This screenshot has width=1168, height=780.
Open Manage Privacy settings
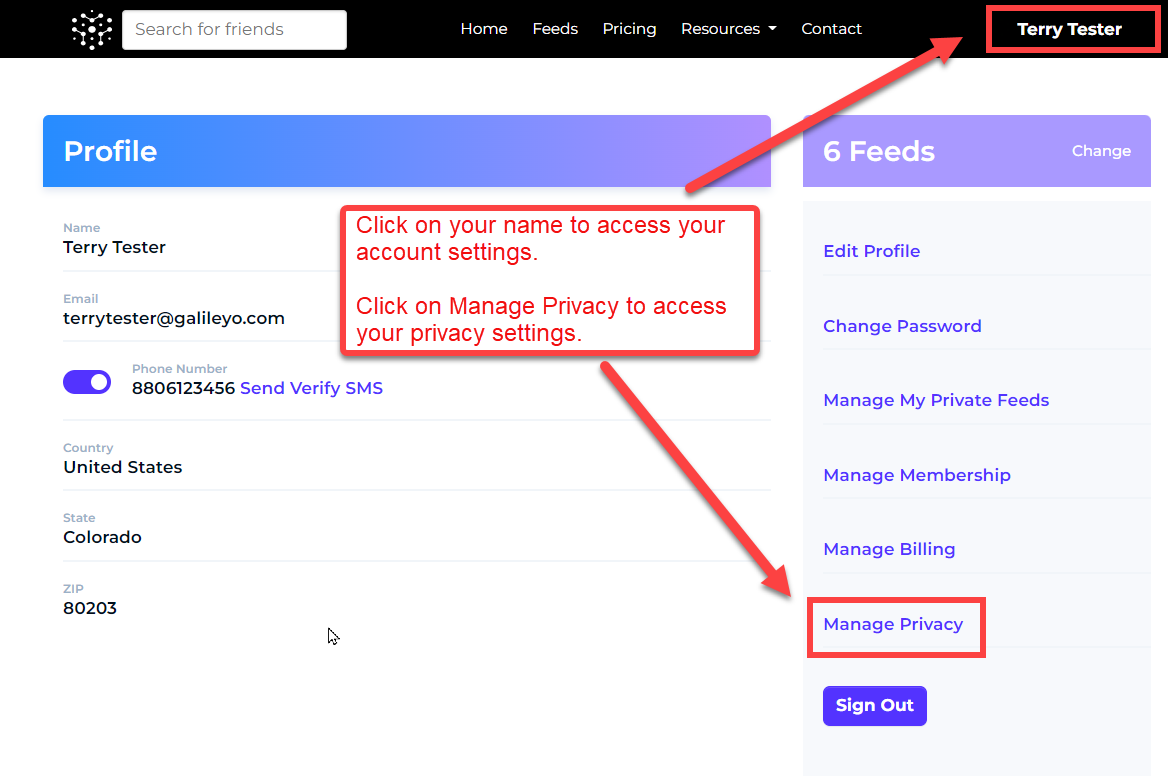(x=893, y=624)
